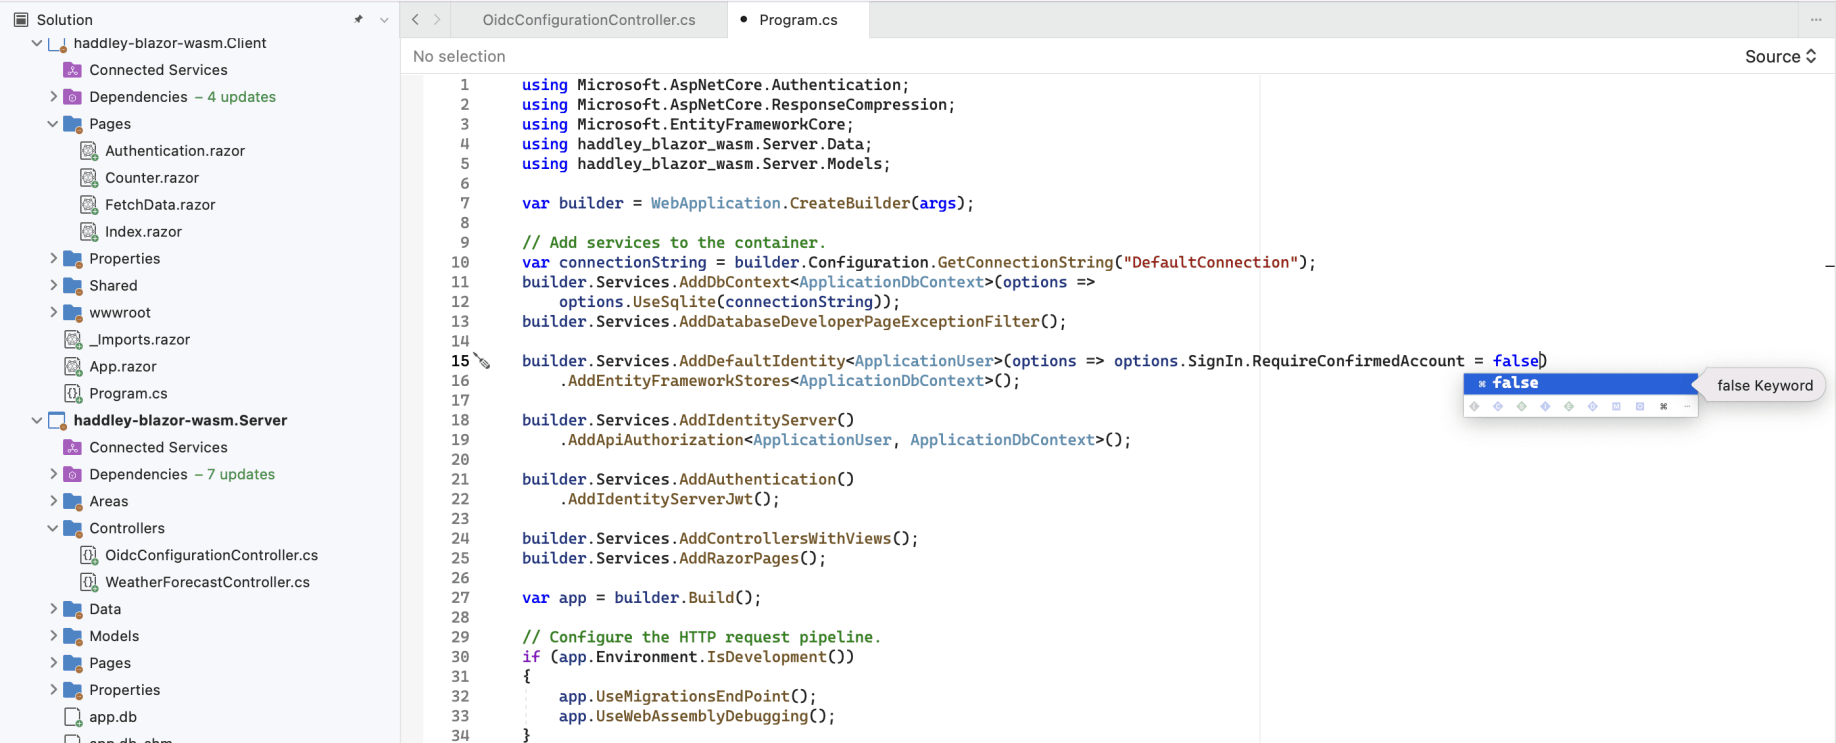Click the Solution window icon in panel header

[x=21, y=19]
